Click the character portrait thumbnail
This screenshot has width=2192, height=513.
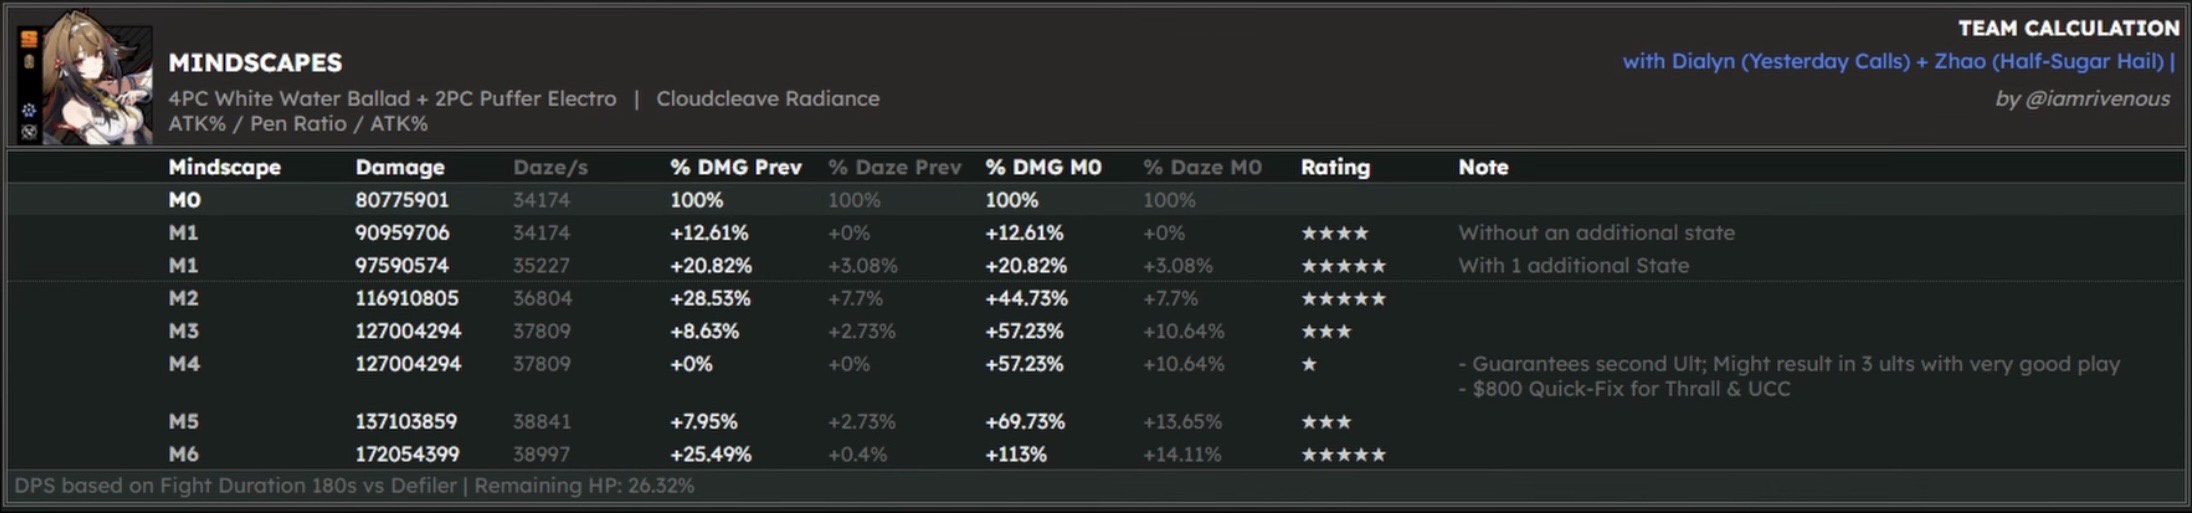[98, 78]
